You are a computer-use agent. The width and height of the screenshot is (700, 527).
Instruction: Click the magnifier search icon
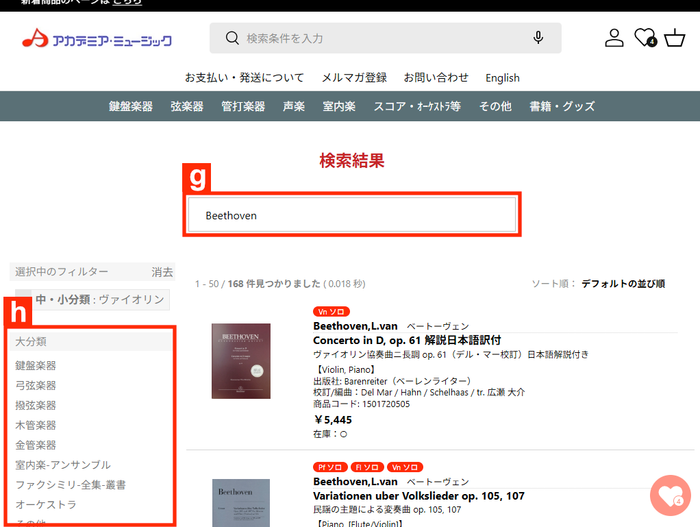[x=232, y=38]
